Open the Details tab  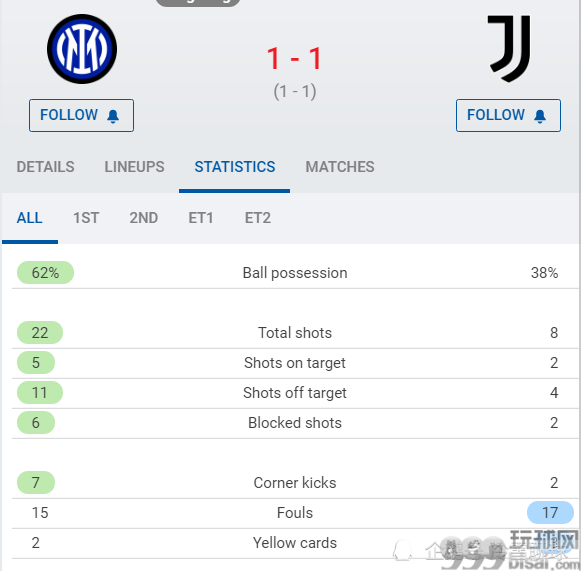(46, 167)
